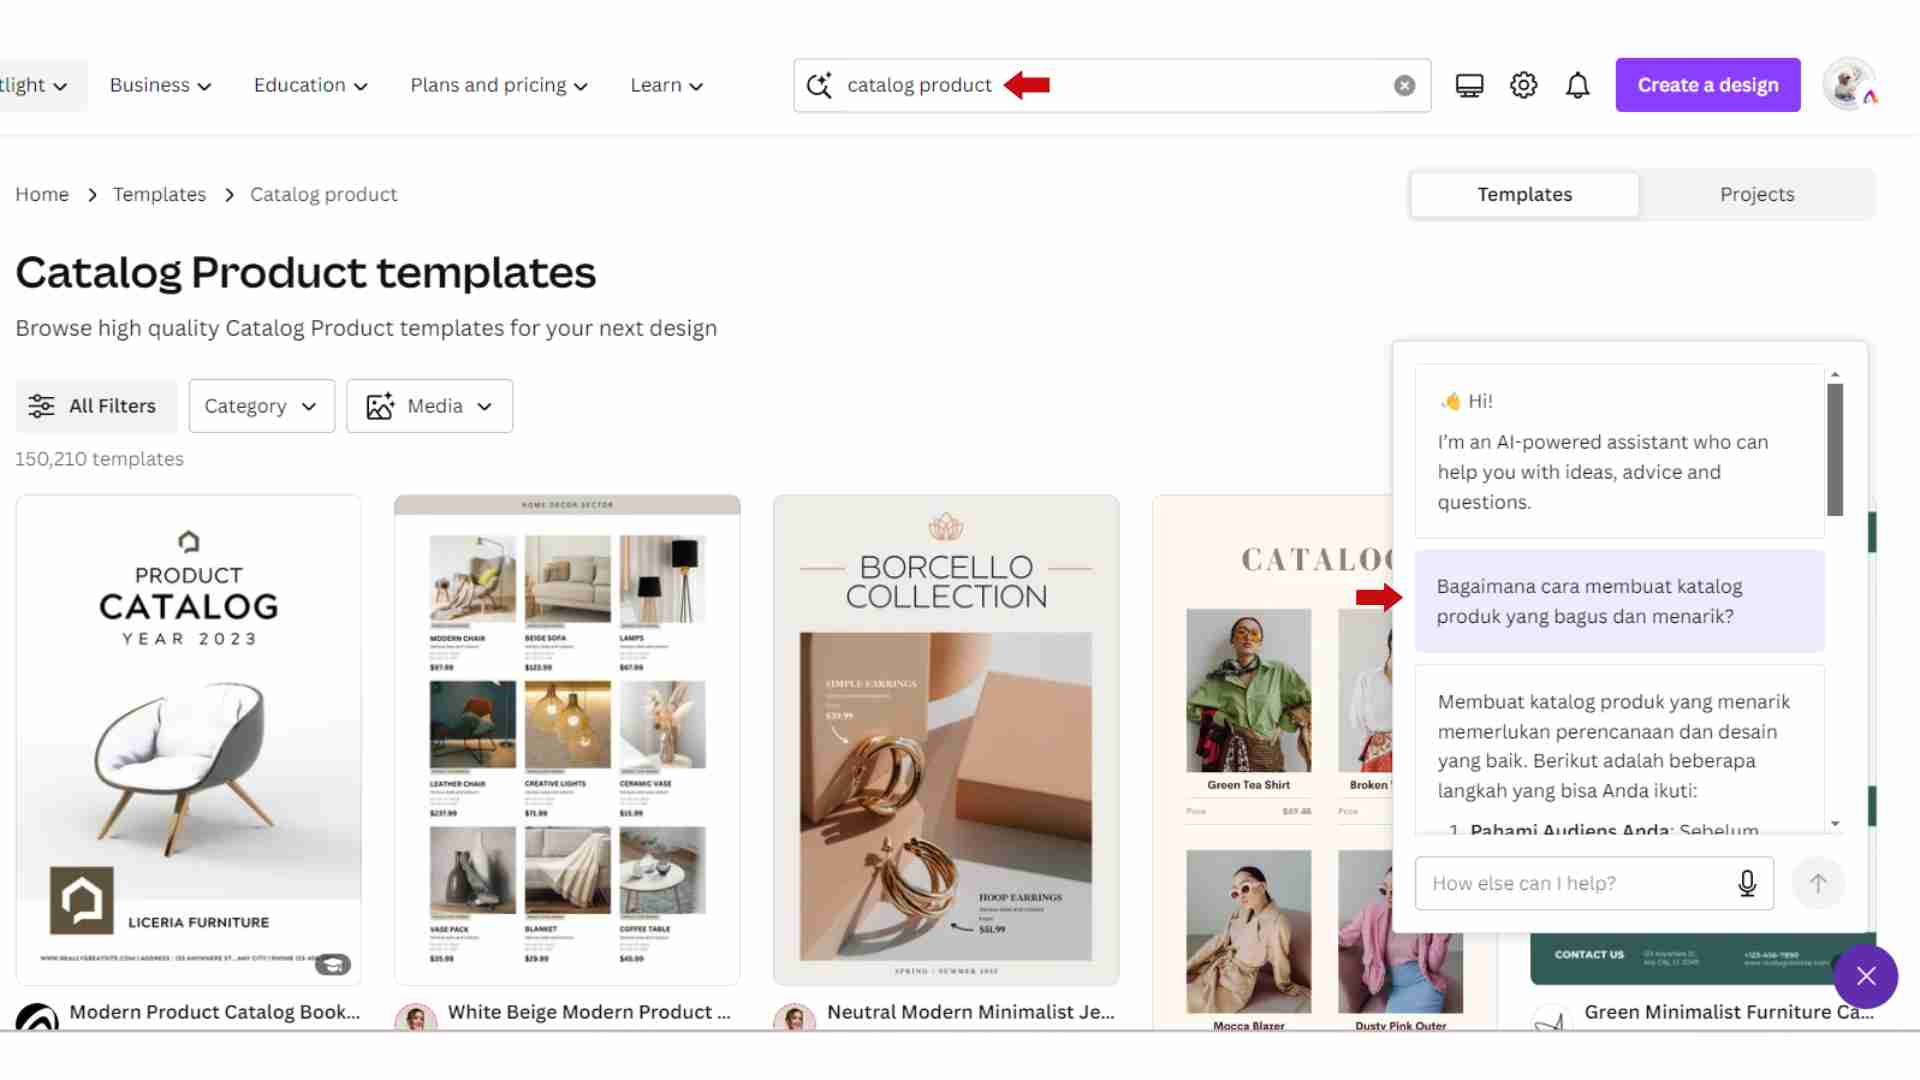This screenshot has height=1080, width=1920.
Task: Open the All Filters toggle button
Action: [95, 405]
